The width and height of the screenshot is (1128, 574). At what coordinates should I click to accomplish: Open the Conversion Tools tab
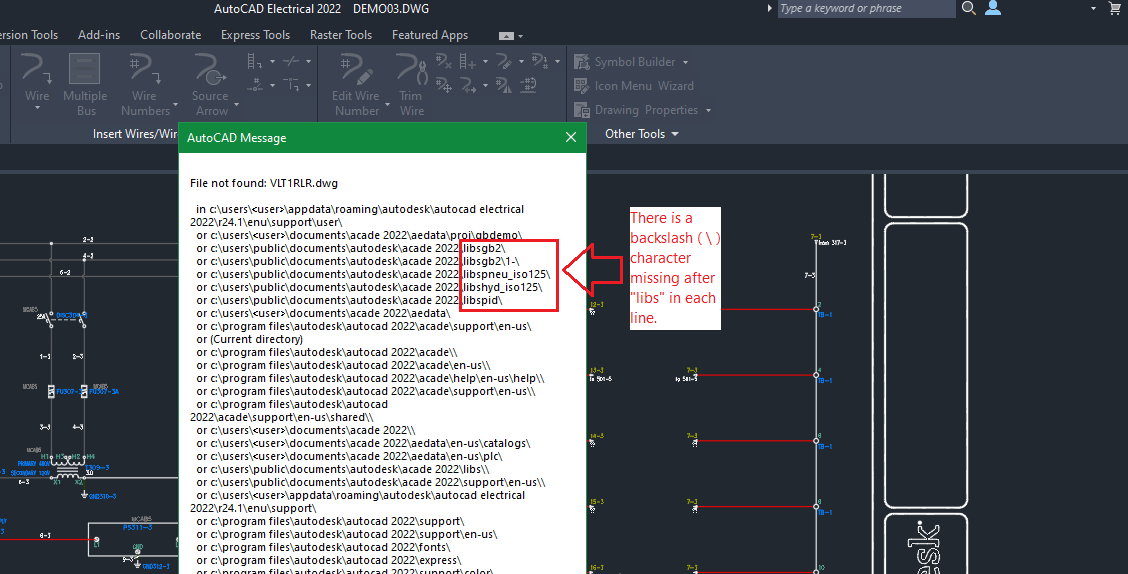coord(29,35)
